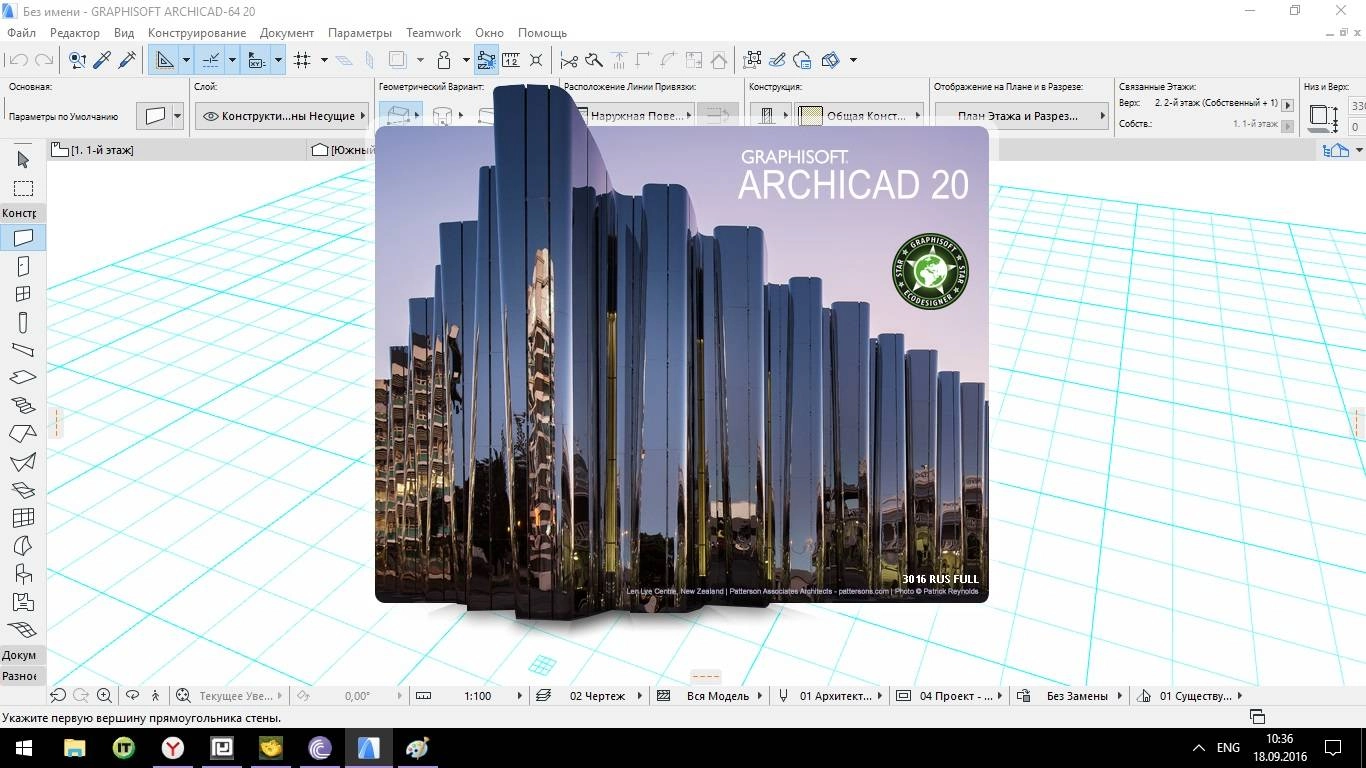
Task: Toggle the coordinate tracker button
Action: pos(257,60)
